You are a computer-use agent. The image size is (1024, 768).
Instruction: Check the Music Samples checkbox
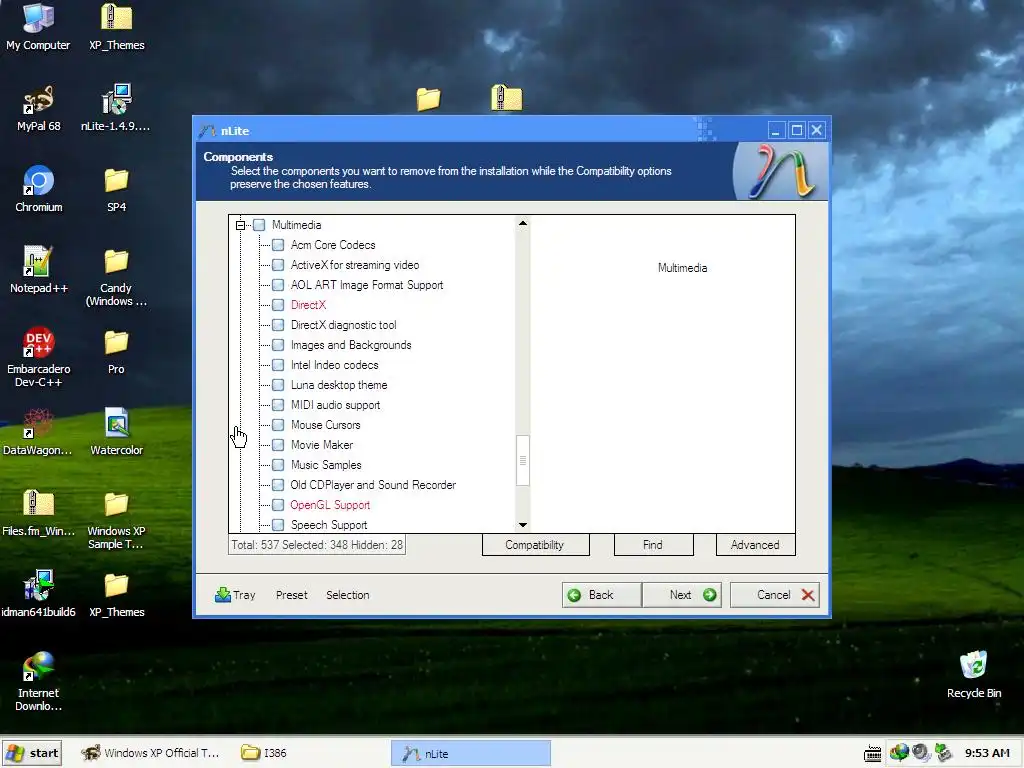point(278,465)
